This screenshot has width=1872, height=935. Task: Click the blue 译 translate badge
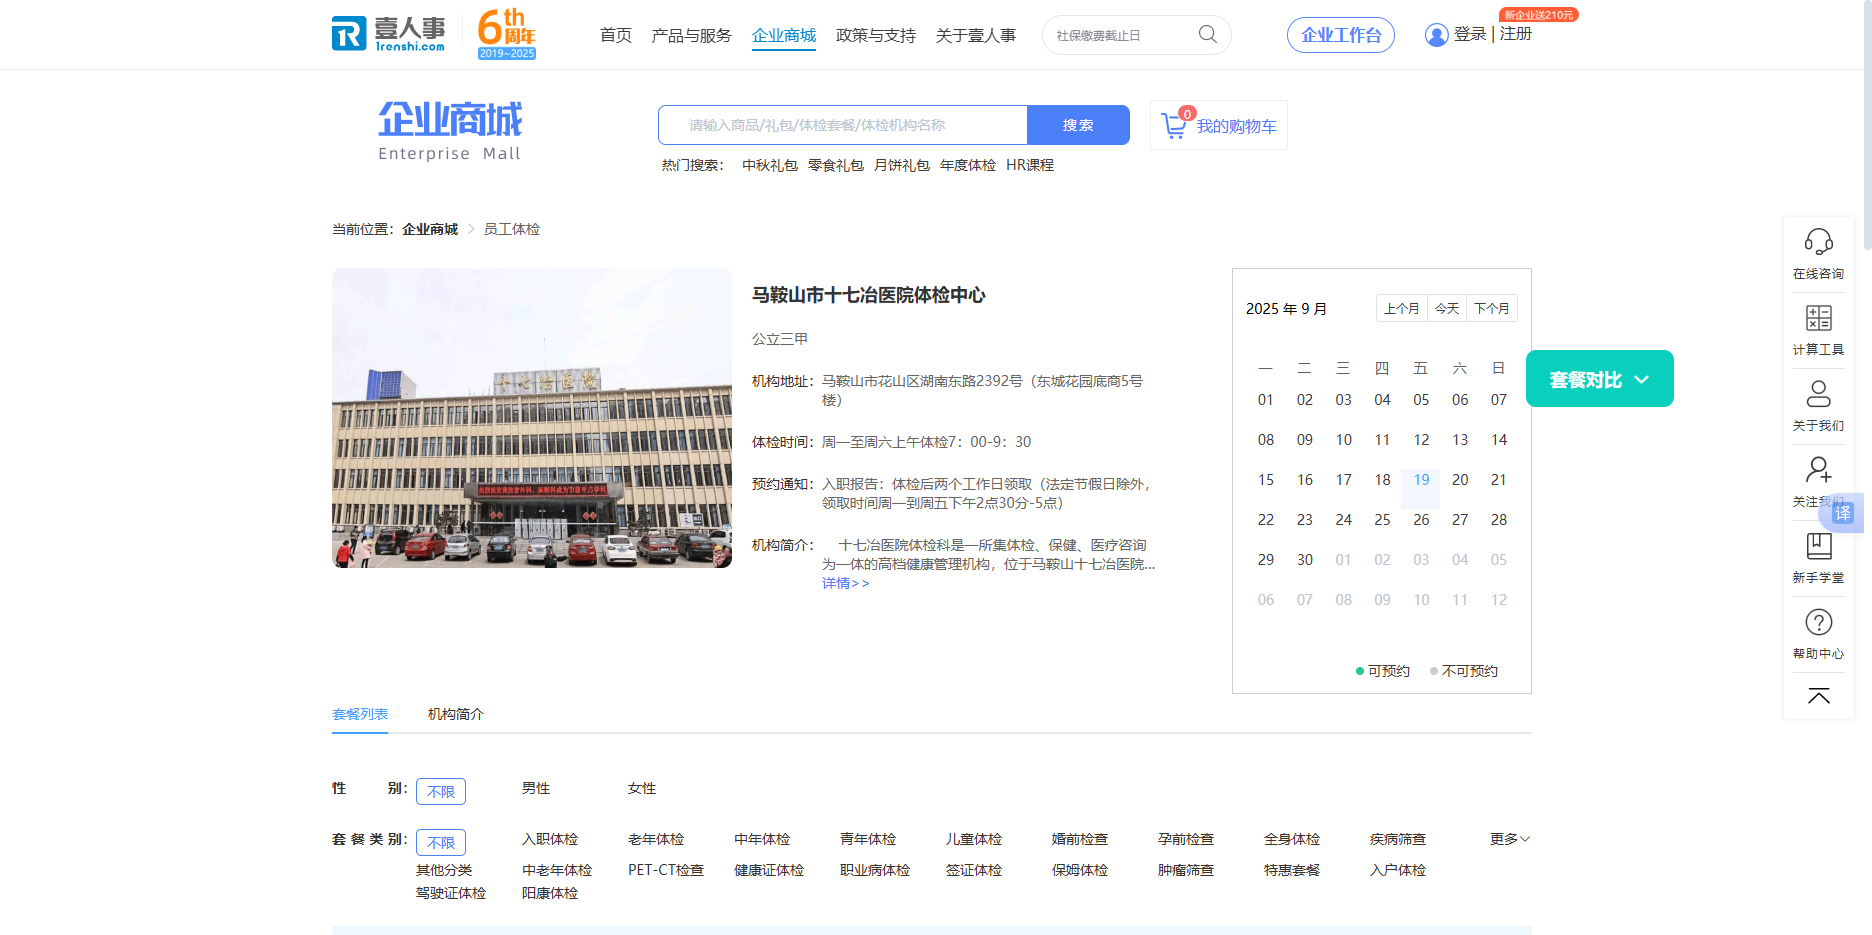point(1843,513)
